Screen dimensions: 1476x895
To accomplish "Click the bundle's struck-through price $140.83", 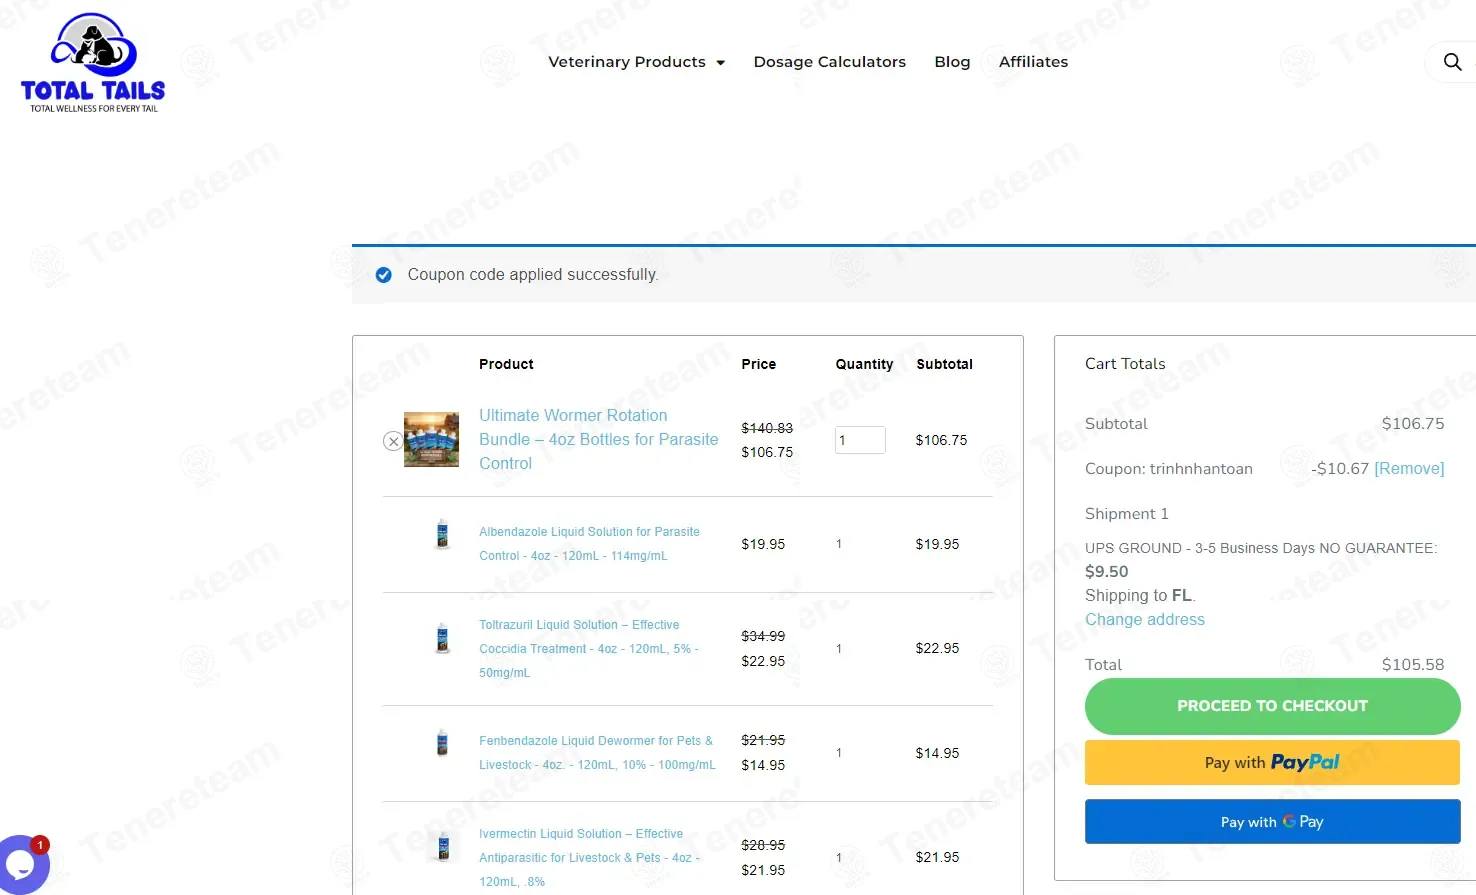I will [767, 428].
